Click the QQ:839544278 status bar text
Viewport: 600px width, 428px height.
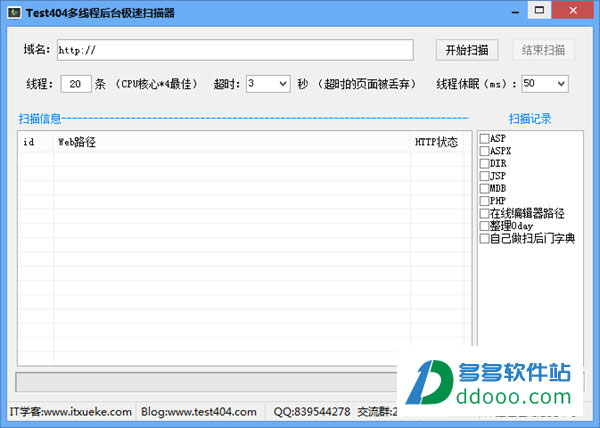pyautogui.click(x=312, y=412)
